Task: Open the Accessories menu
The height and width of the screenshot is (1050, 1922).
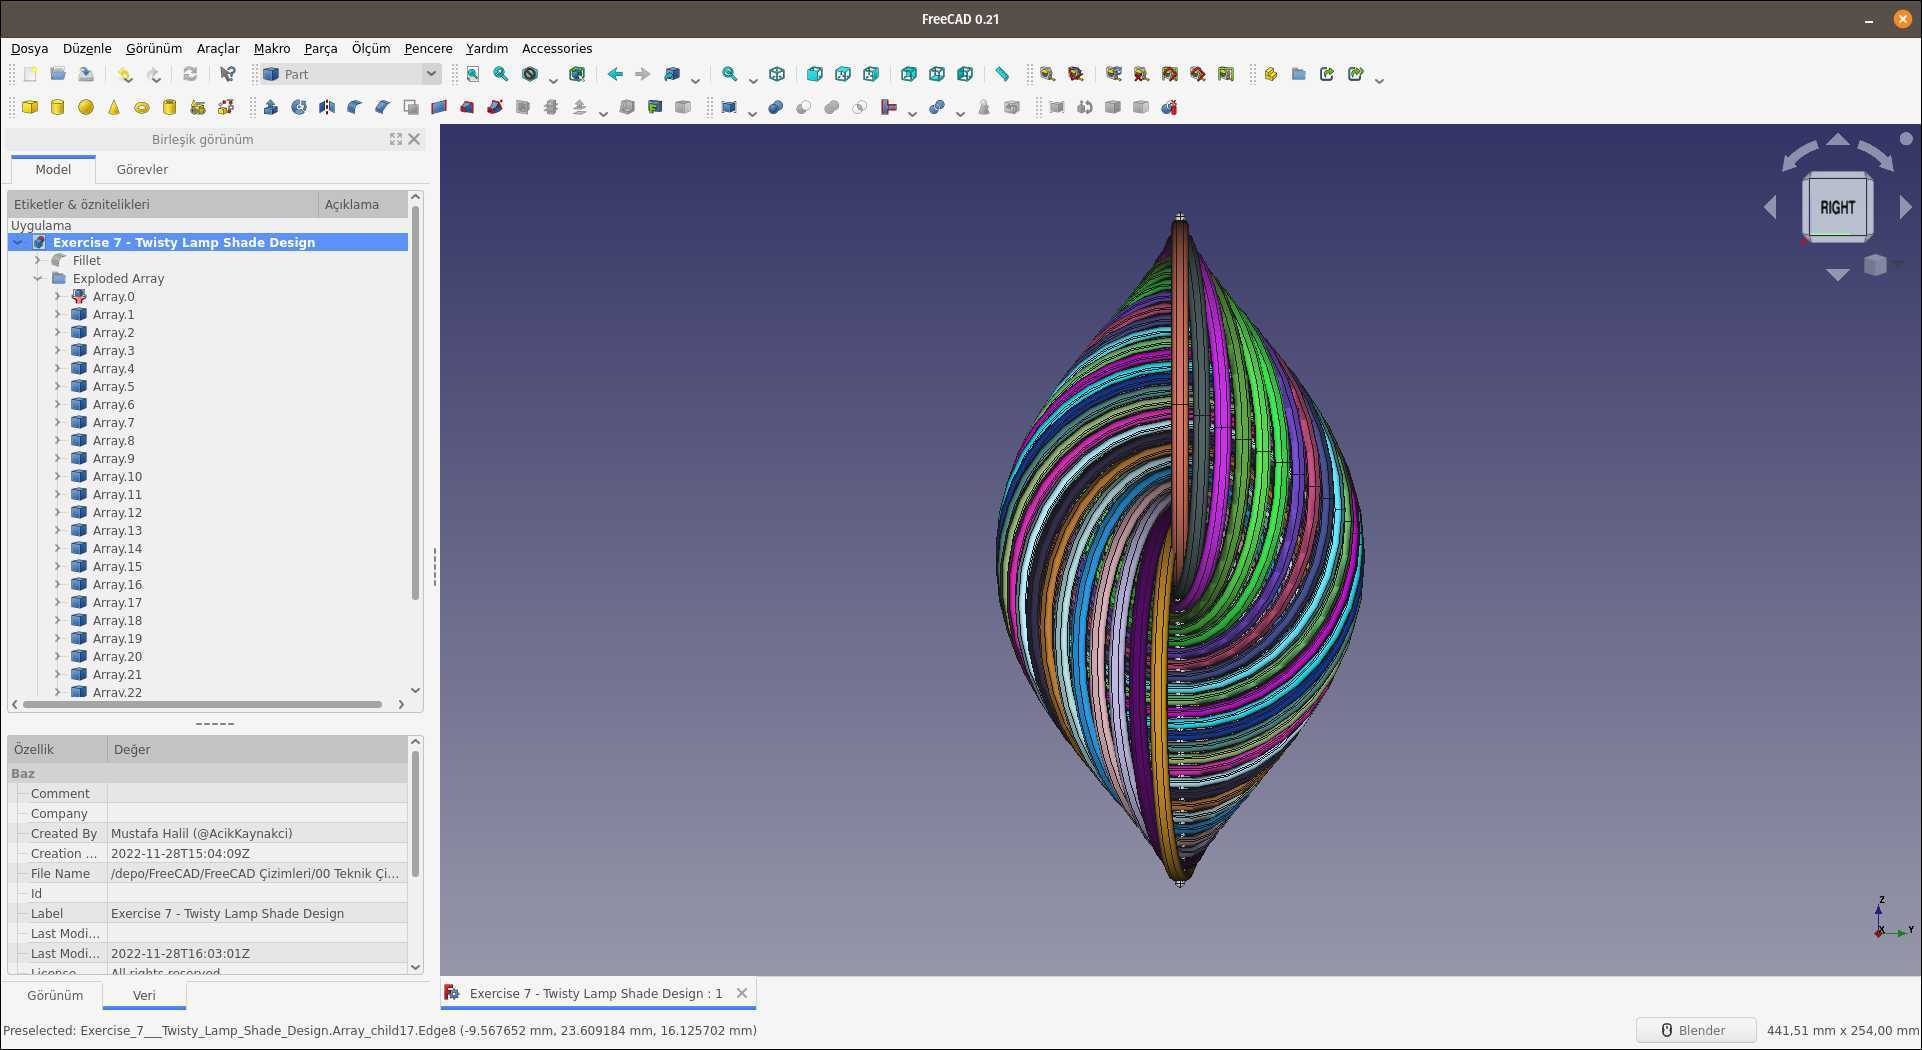Action: [x=557, y=48]
